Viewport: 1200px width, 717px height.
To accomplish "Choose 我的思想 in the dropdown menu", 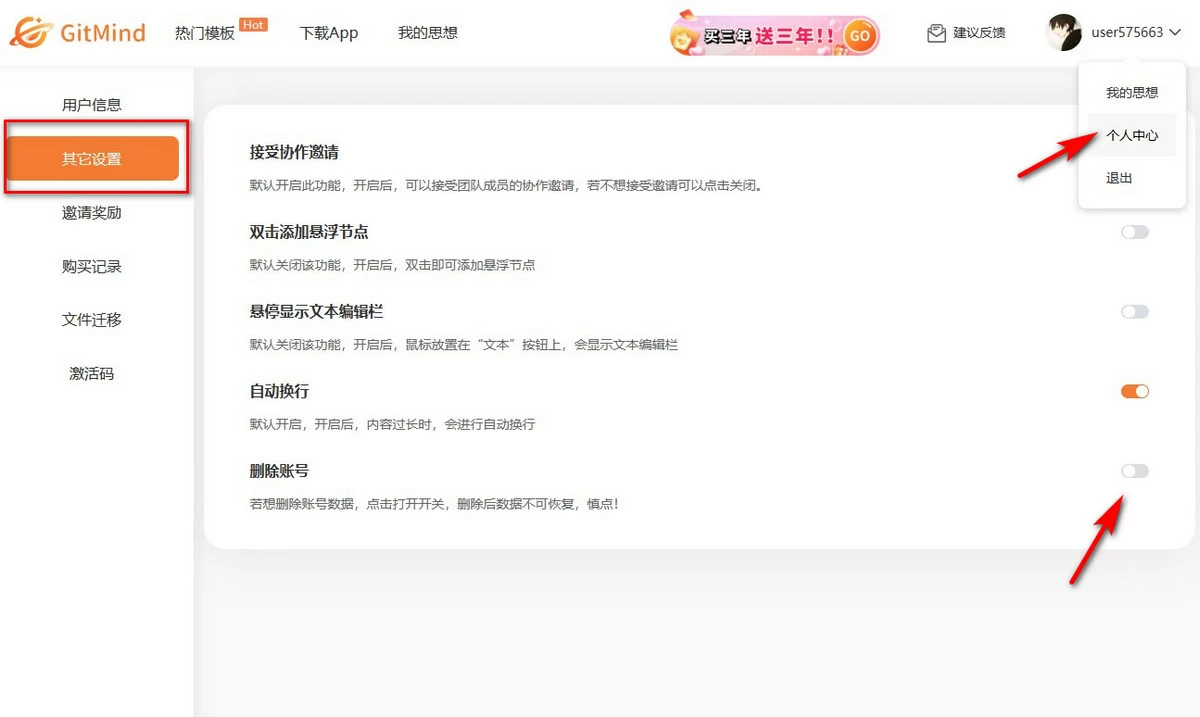I will click(1132, 93).
